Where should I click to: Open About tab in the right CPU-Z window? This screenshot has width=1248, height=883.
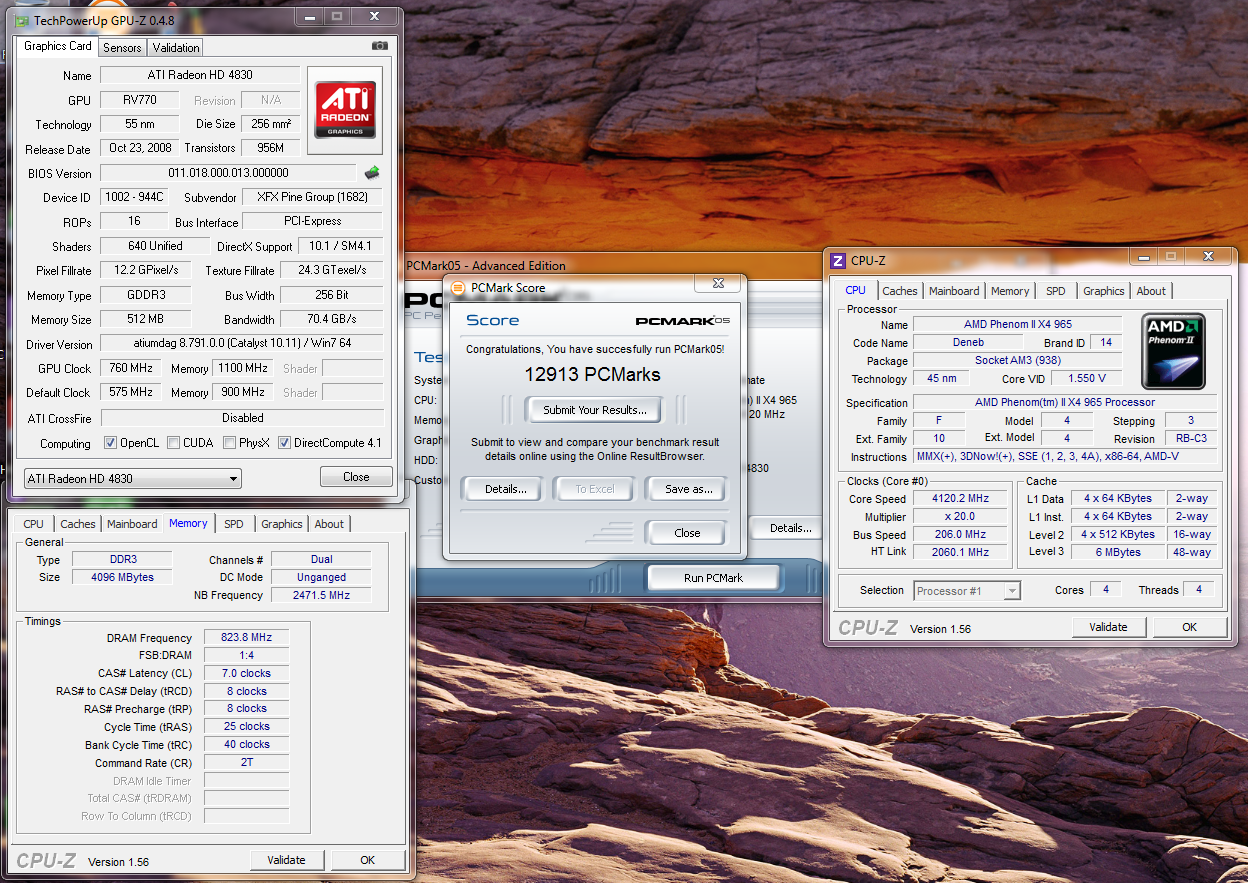click(x=1151, y=291)
